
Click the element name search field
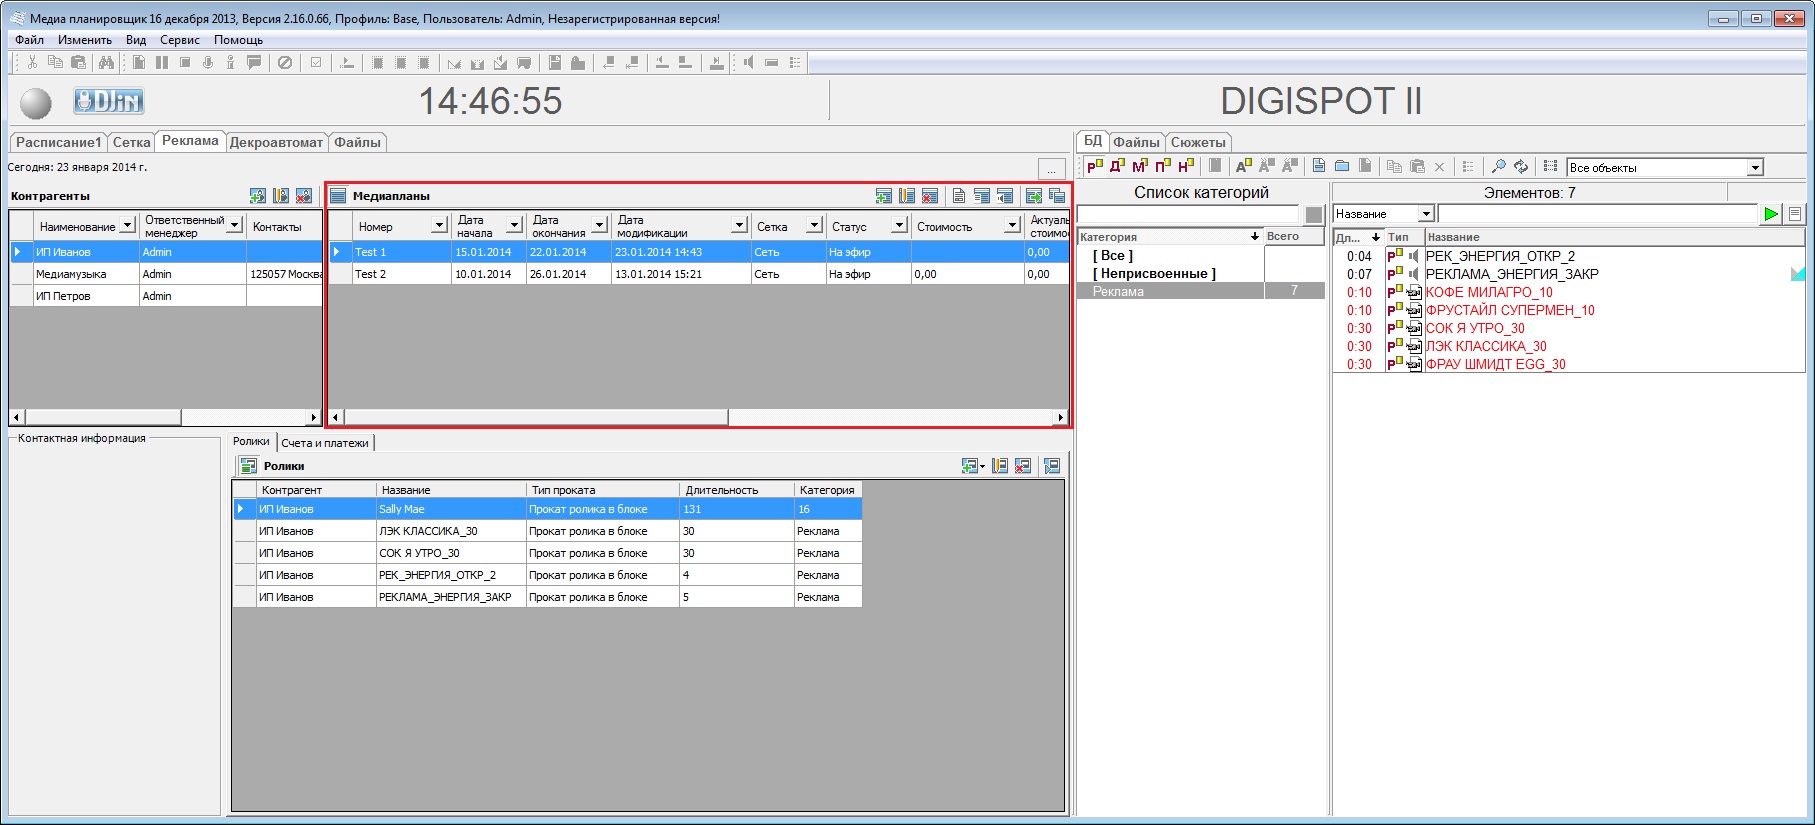tap(1597, 214)
